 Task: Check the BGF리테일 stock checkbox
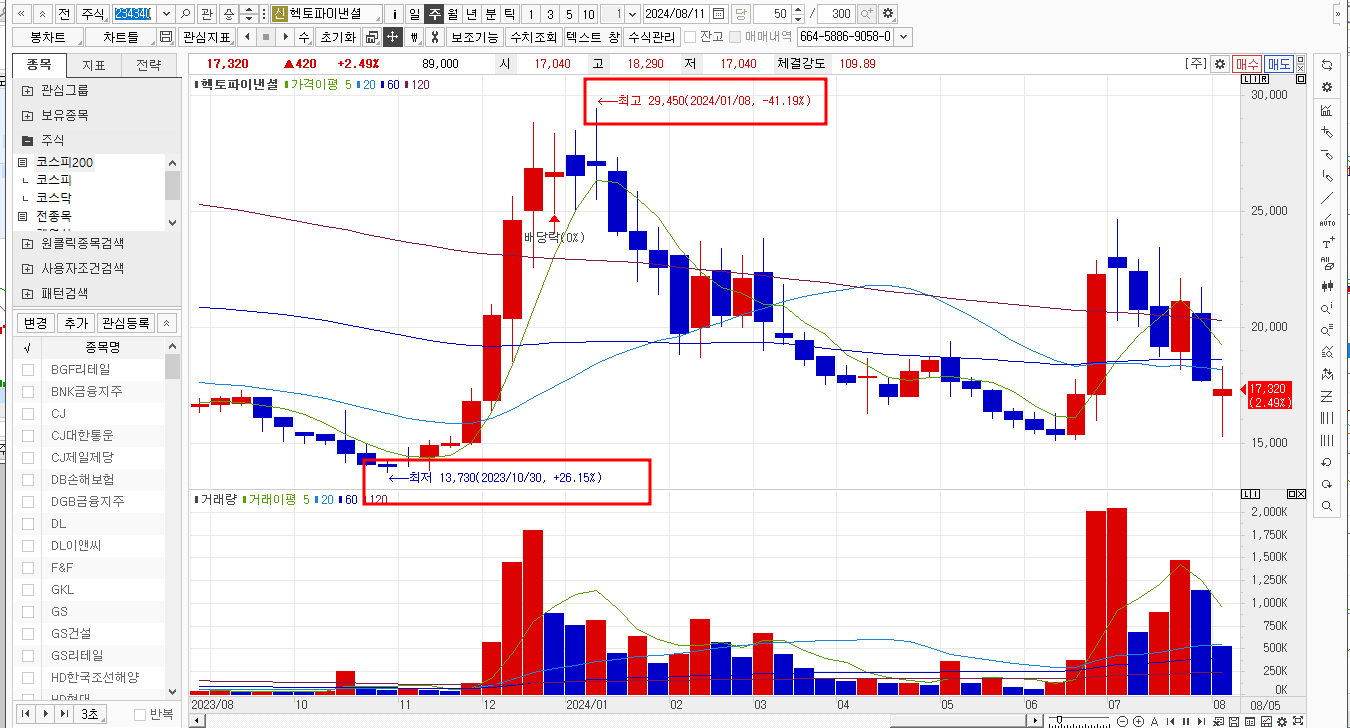pos(28,370)
